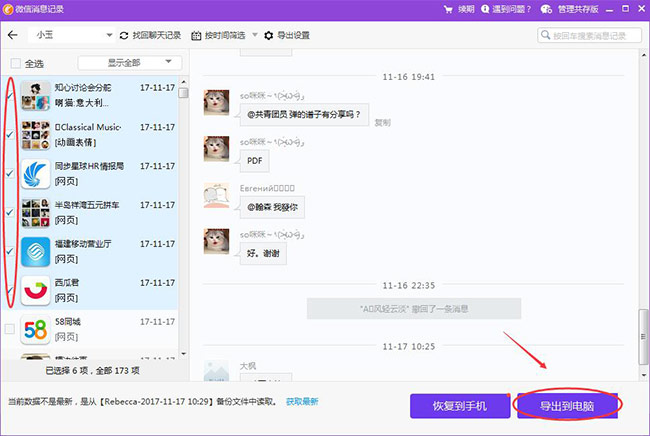The image size is (651, 437).
Task: Click 续期 renew label in title bar
Action: click(466, 9)
